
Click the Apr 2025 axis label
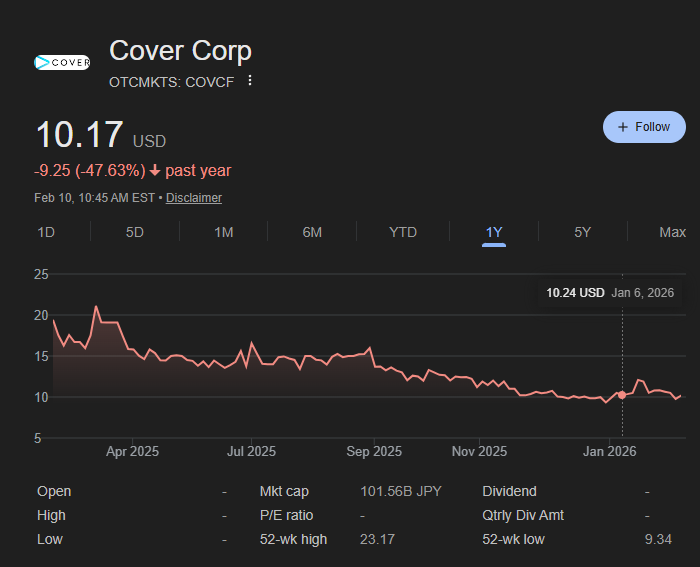pos(132,451)
